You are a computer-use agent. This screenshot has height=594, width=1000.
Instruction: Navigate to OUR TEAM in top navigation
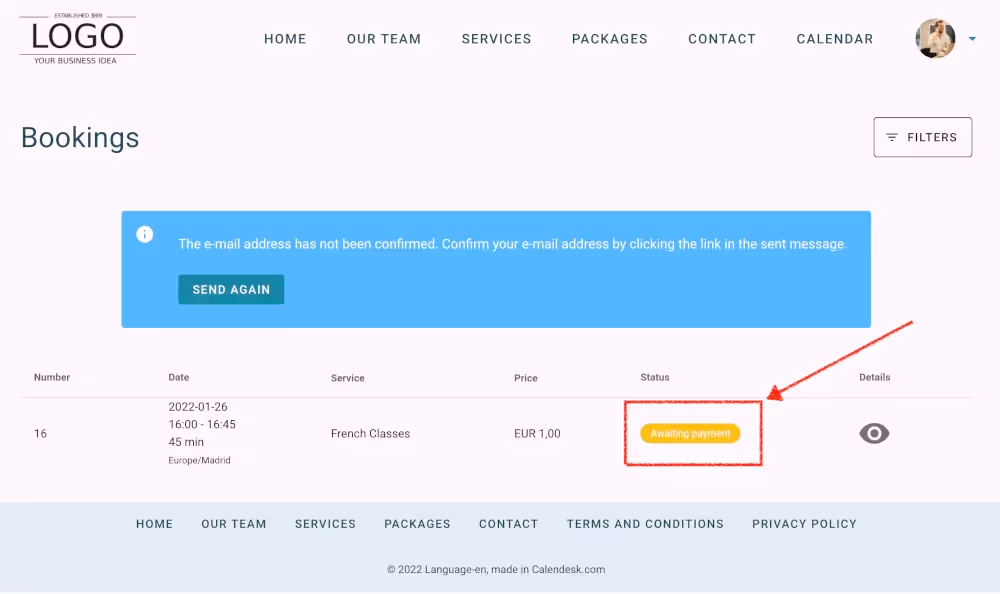384,39
